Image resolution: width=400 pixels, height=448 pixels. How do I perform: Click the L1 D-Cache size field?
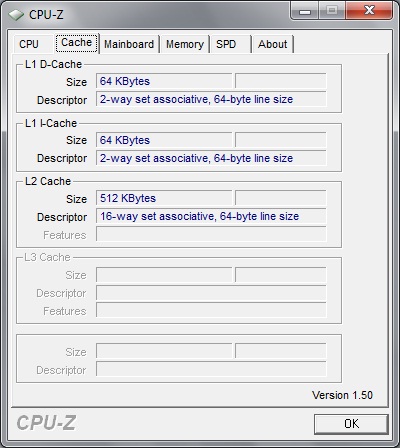tap(164, 81)
